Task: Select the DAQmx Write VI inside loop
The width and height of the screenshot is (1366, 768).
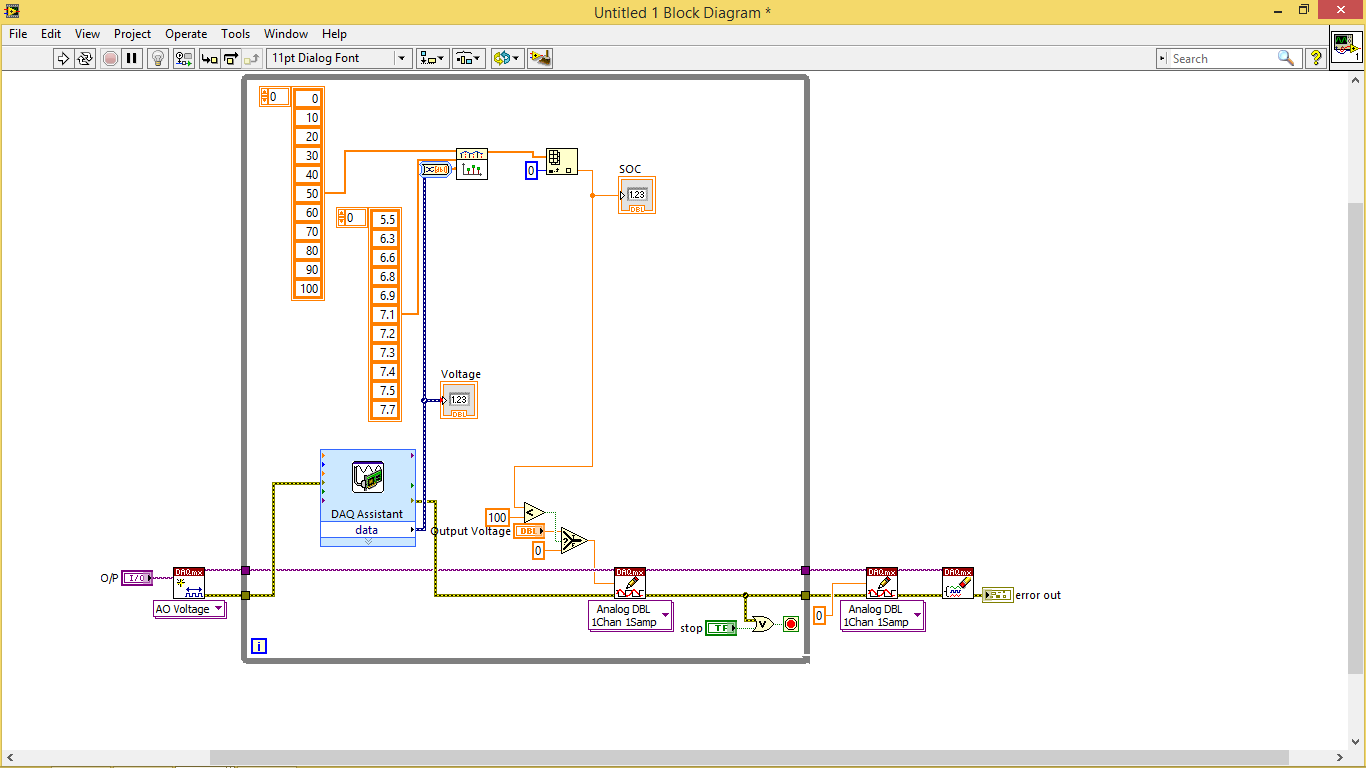Action: pos(630,583)
